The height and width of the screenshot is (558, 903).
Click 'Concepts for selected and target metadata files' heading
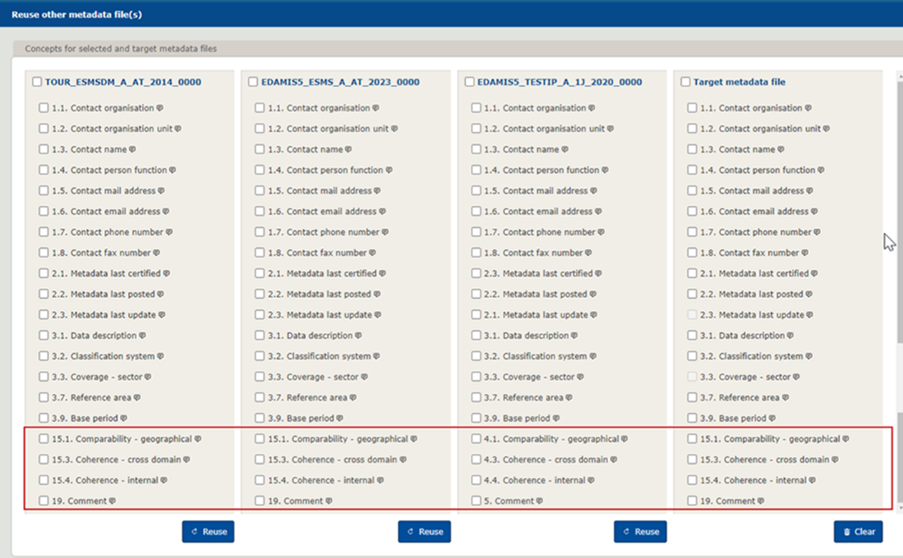tap(121, 48)
